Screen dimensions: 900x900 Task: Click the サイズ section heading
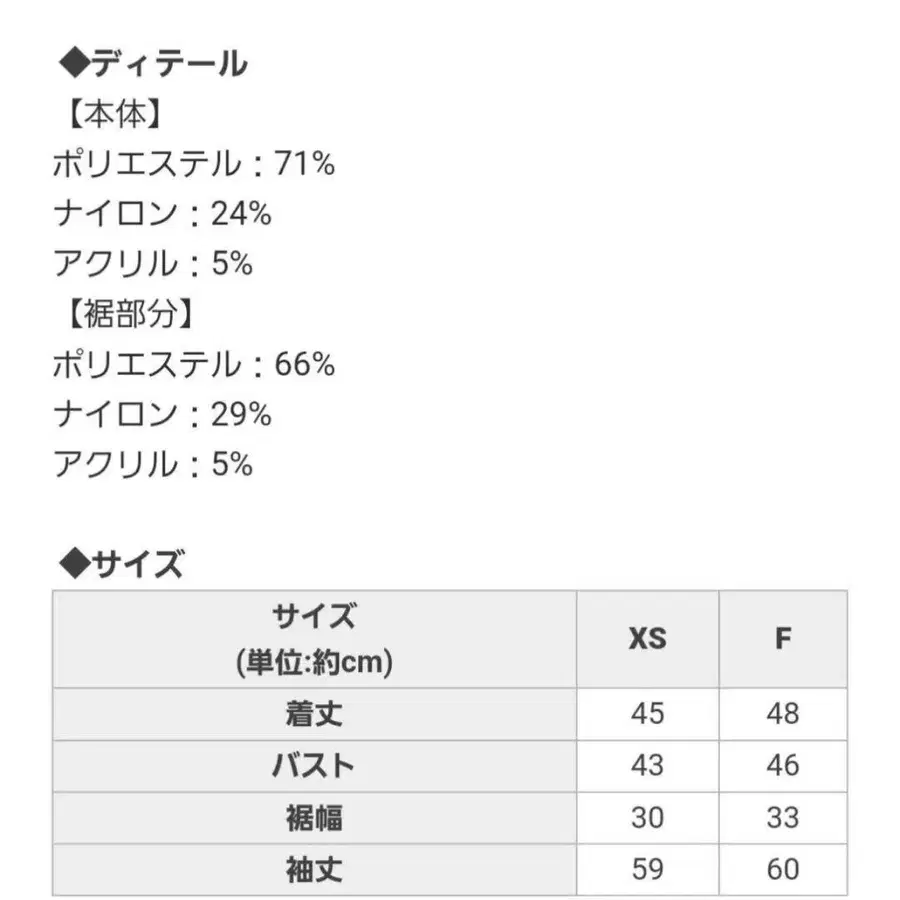point(122,565)
